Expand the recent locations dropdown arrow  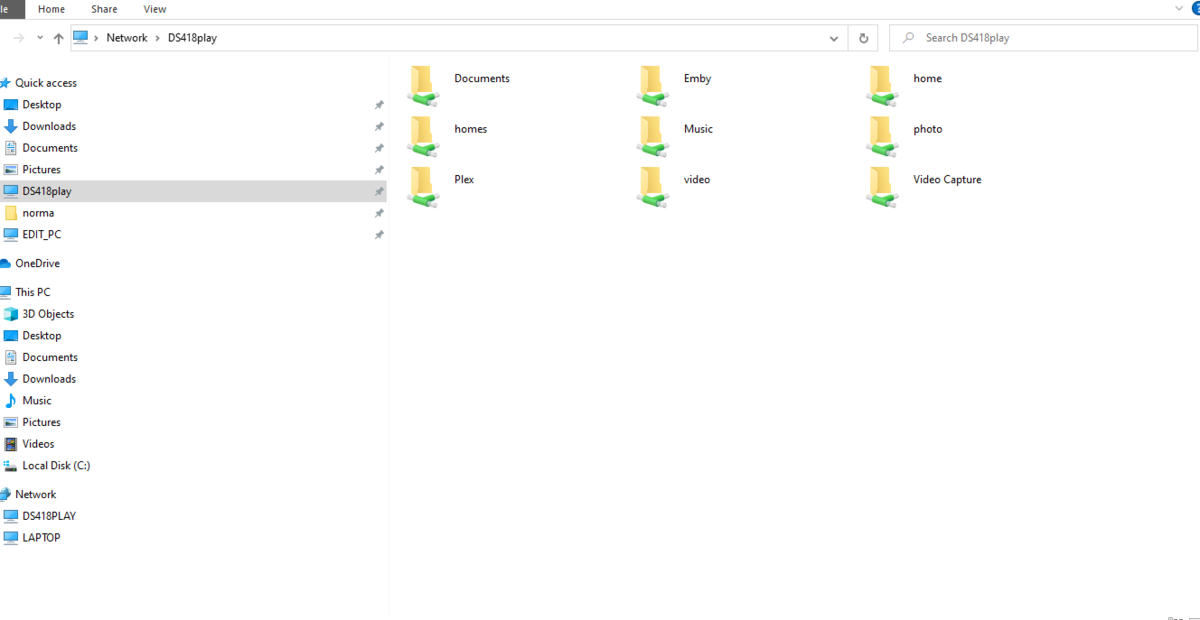point(42,37)
